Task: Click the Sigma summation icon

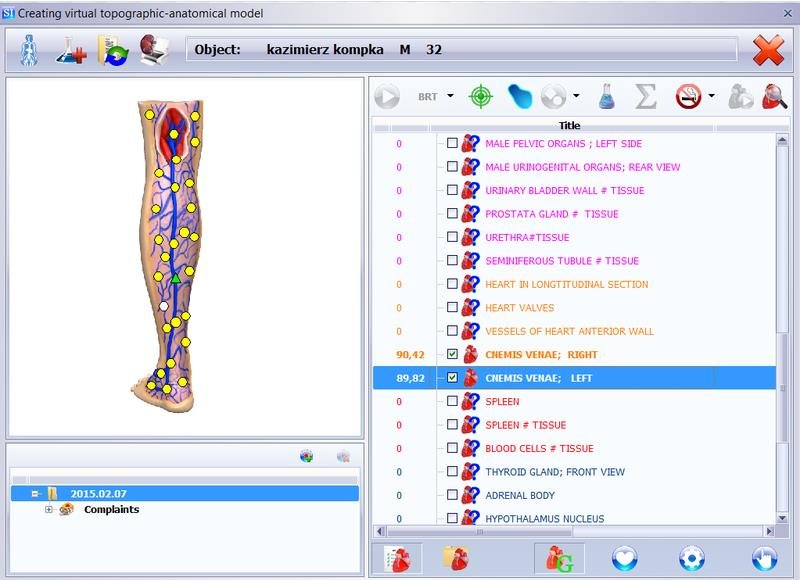Action: [645, 97]
